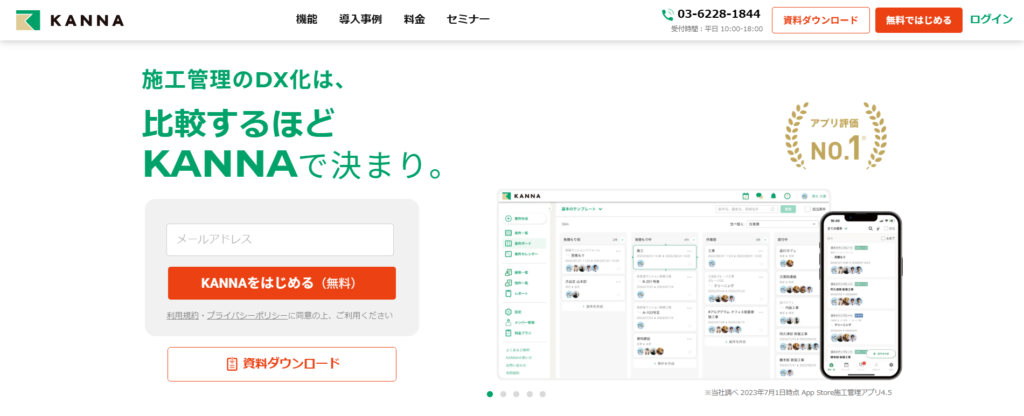This screenshot has height=416, width=1024.
Task: Click the phone number 03-6228-1844
Action: click(718, 14)
